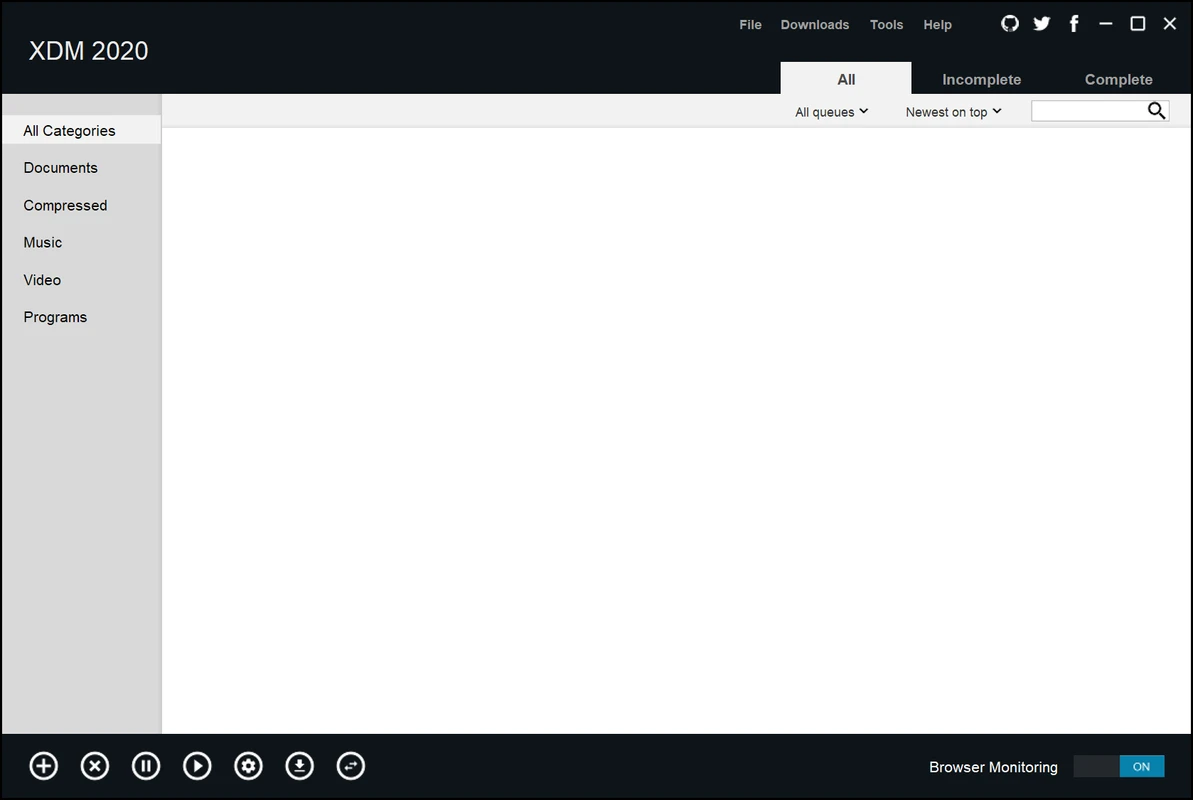Open the Tools menu
The height and width of the screenshot is (800, 1193).
point(886,24)
